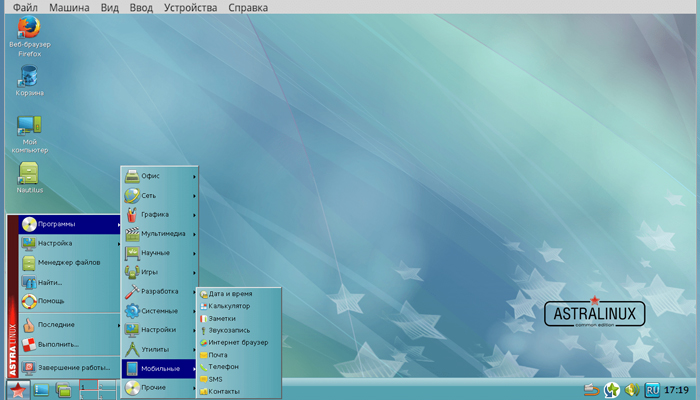700x400 pixels.
Task: Open Заметки mobile app
Action: 239,318
